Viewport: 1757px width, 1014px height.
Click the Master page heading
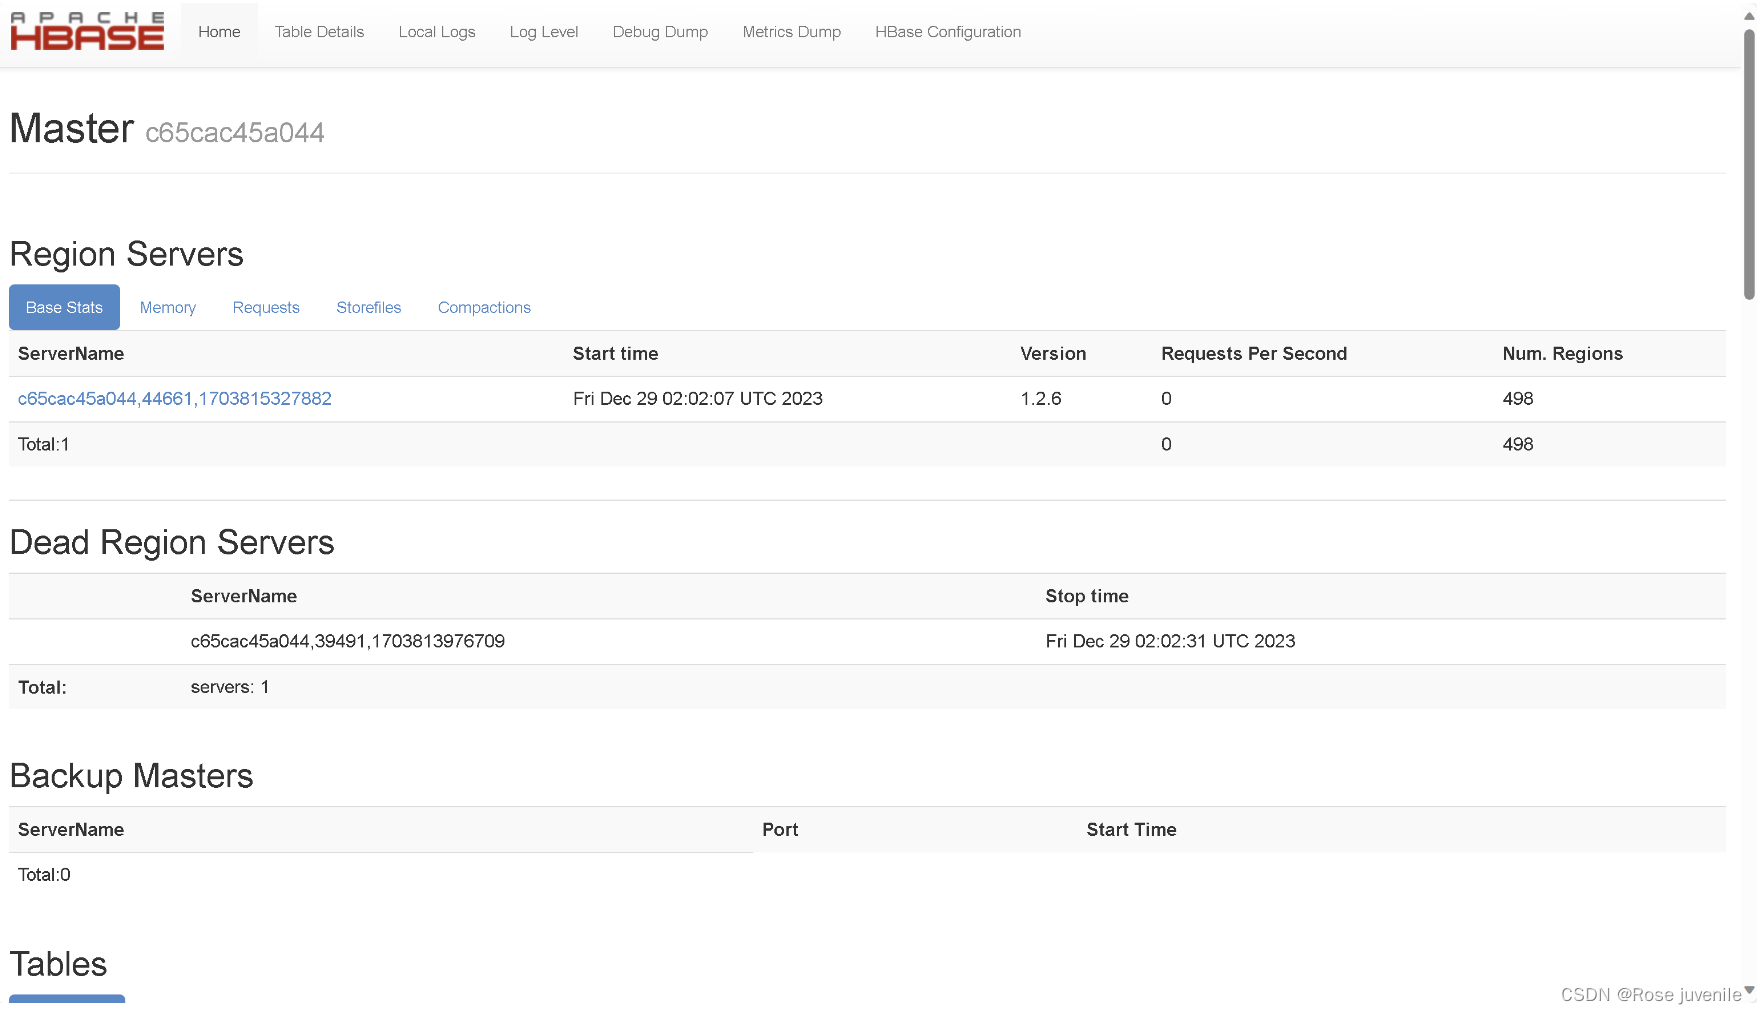pyautogui.click(x=72, y=129)
